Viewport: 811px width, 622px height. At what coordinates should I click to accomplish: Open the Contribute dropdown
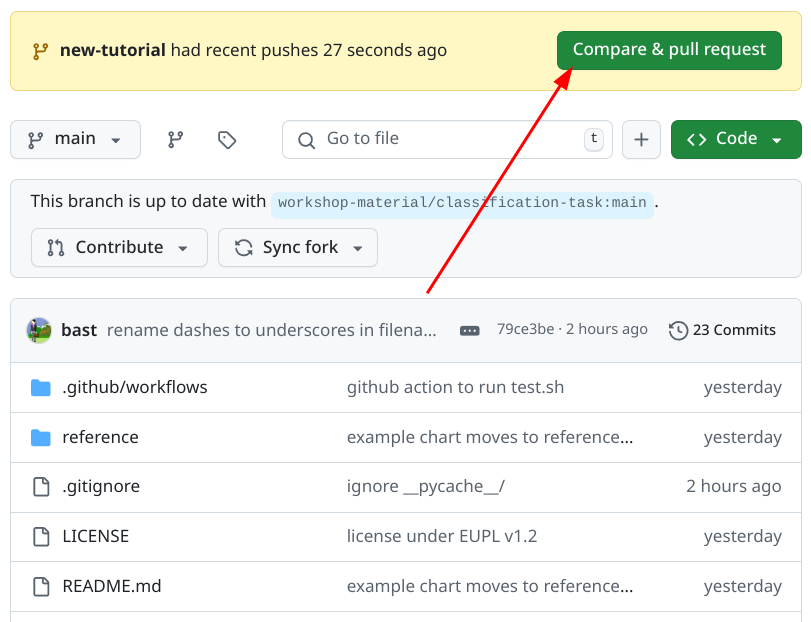point(119,248)
